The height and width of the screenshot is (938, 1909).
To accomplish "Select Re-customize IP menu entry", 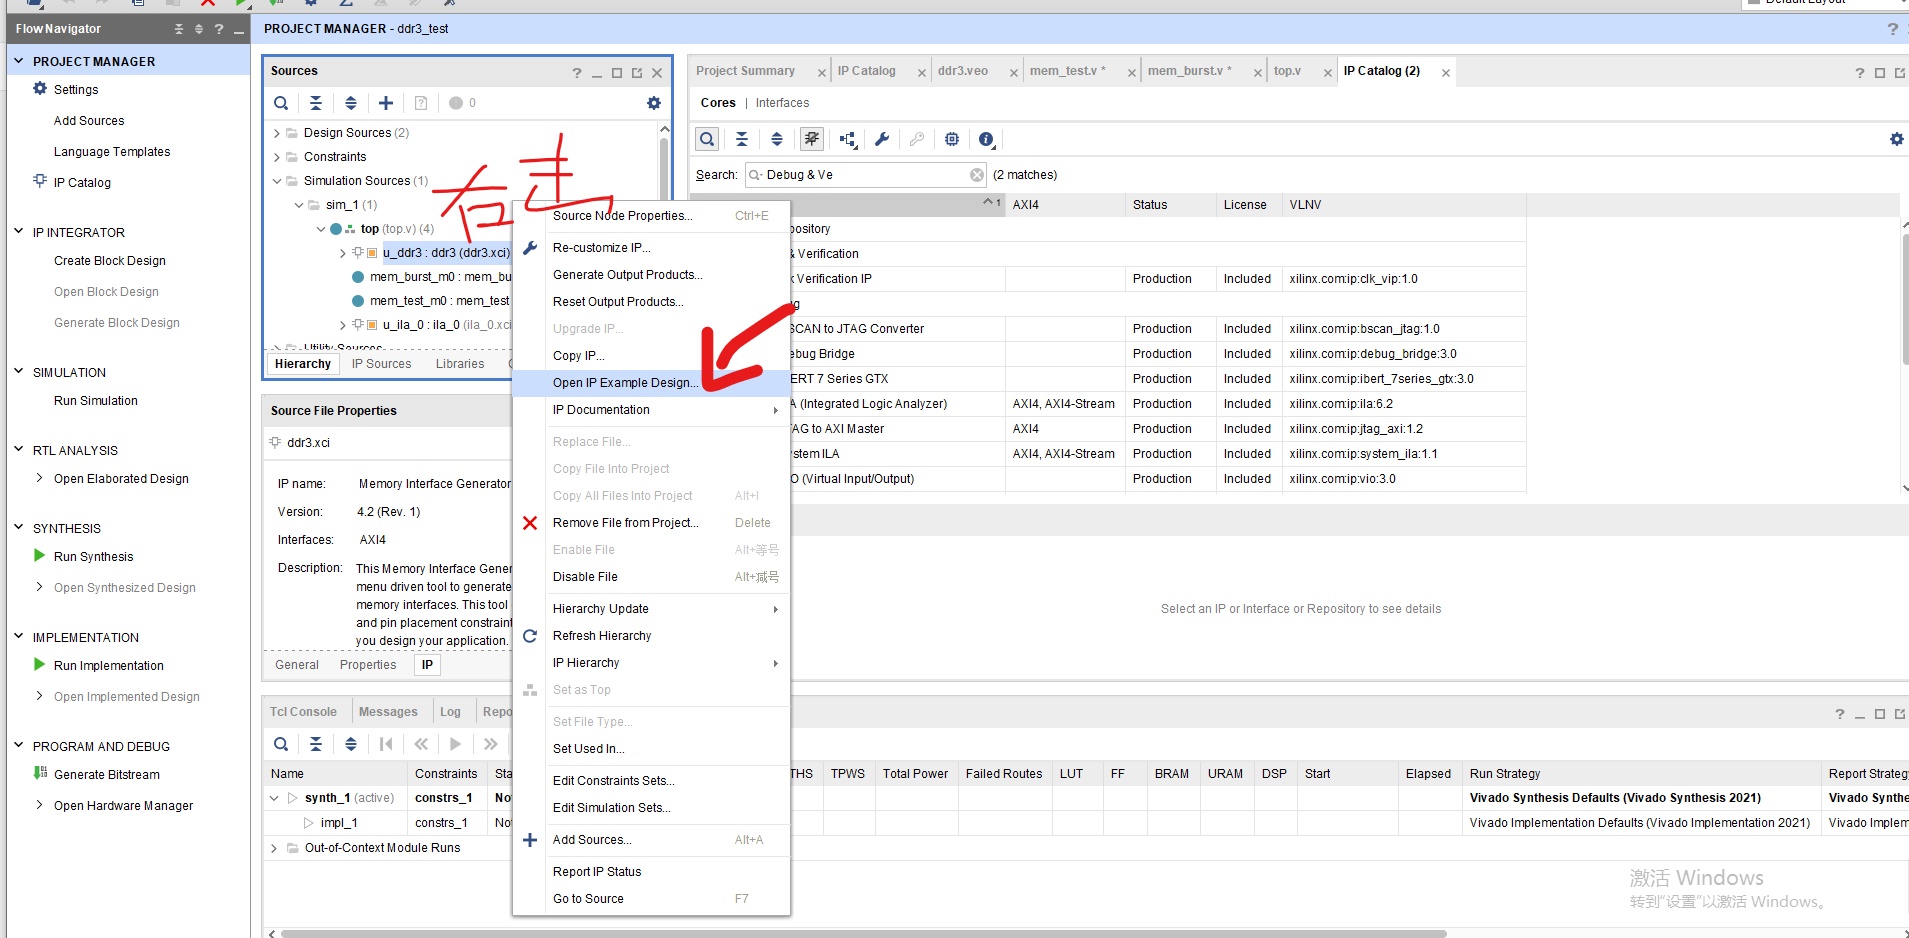I will pos(651,248).
